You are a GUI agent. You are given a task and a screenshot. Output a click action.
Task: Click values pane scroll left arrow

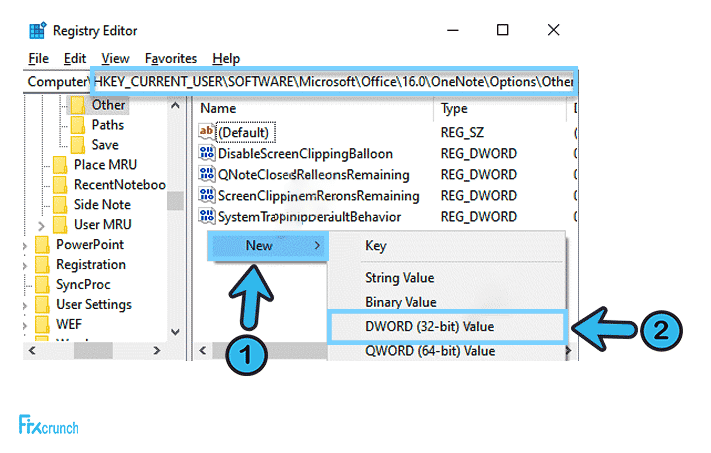click(x=203, y=351)
